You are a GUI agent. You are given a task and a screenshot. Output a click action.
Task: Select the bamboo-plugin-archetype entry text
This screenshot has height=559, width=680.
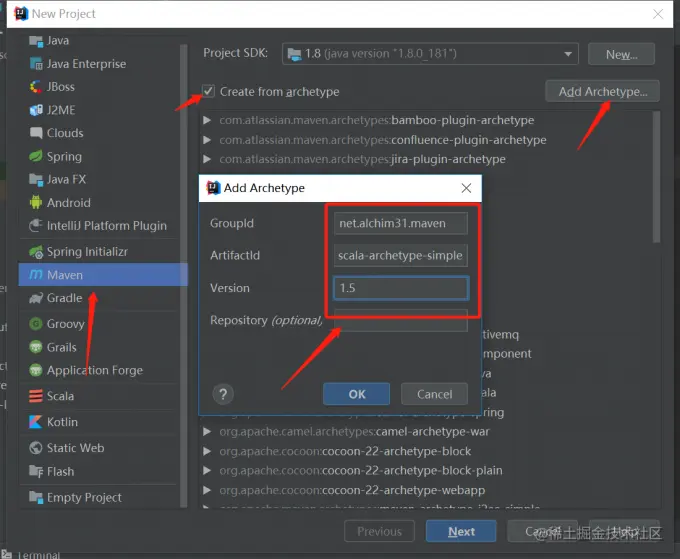376,120
